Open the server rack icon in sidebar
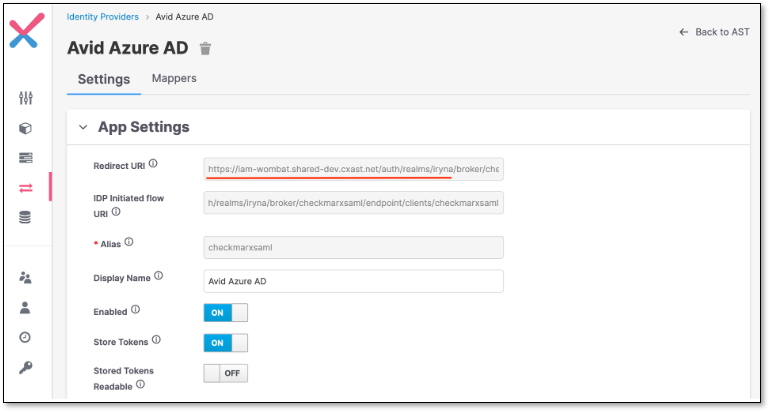 click(26, 157)
